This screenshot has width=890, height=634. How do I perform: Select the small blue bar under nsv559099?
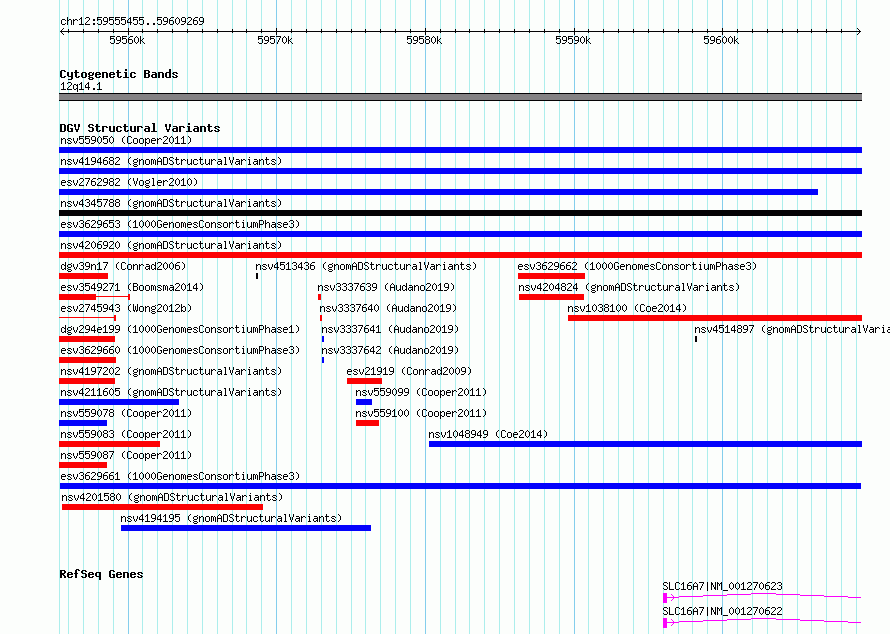tap(364, 402)
